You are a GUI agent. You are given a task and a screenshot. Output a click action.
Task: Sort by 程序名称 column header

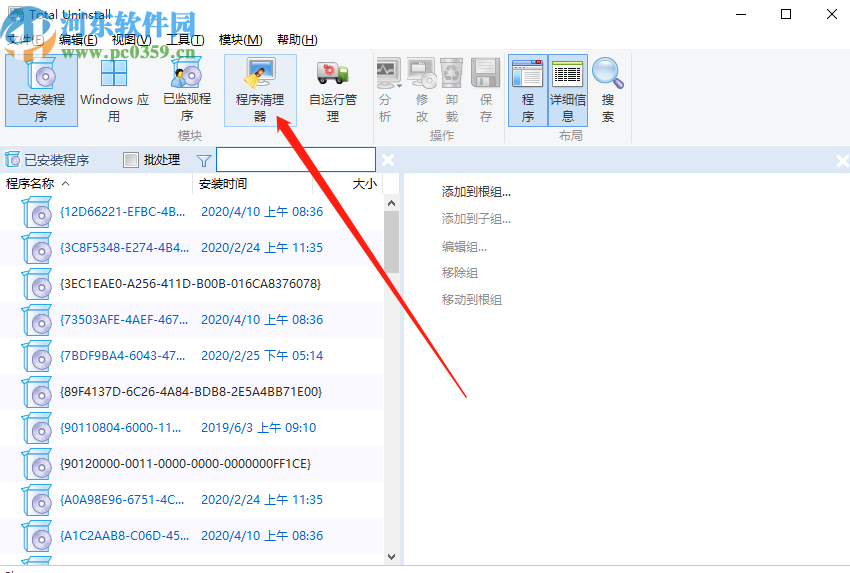pos(96,184)
